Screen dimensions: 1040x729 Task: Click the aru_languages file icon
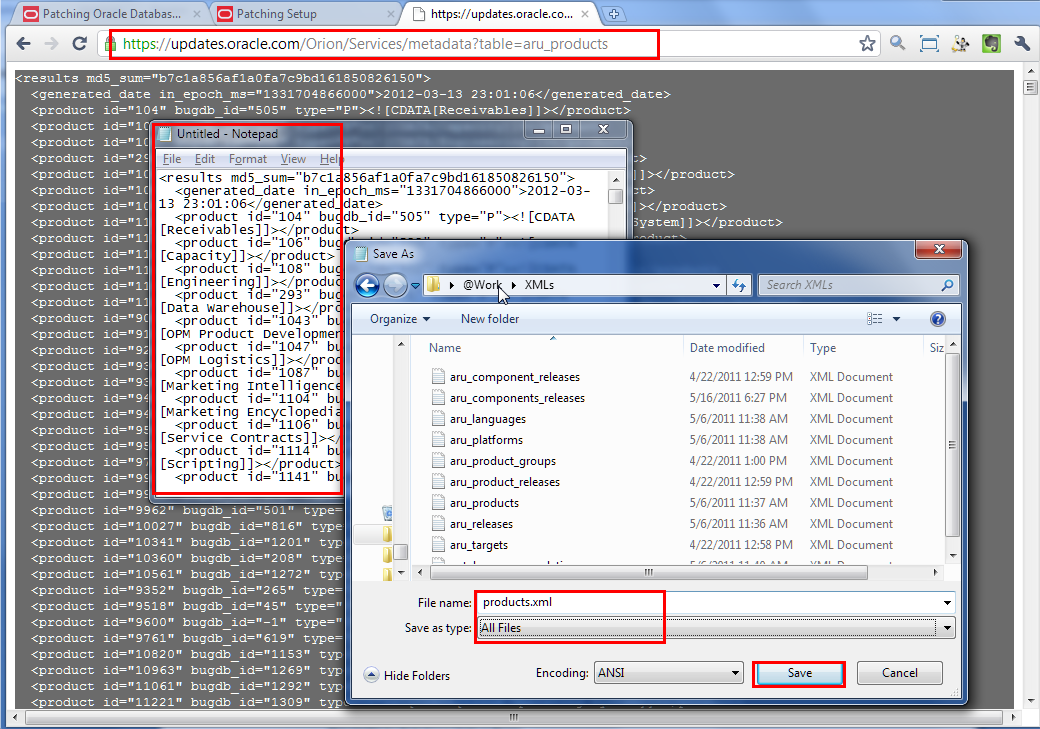point(438,419)
